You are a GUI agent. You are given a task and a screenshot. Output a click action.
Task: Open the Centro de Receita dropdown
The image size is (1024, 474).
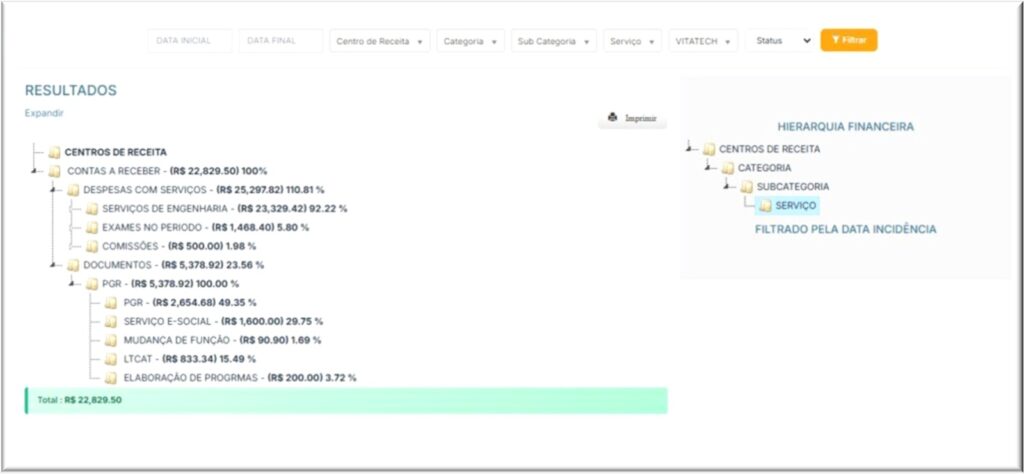[379, 41]
